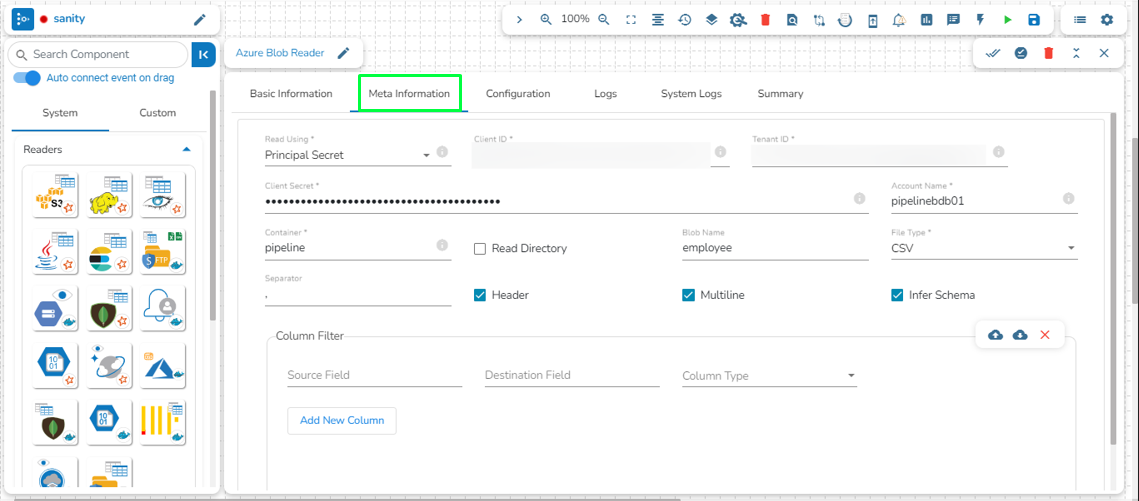Screen dimensions: 1139x501
Task: Click the zoom in magnifier icon
Action: click(546, 20)
